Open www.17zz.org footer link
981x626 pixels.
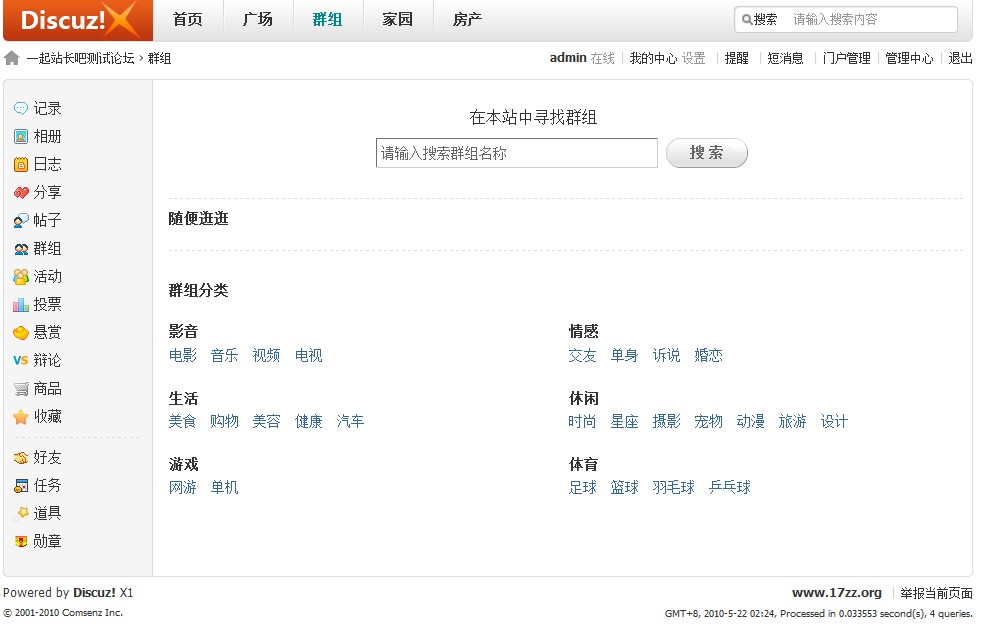836,592
